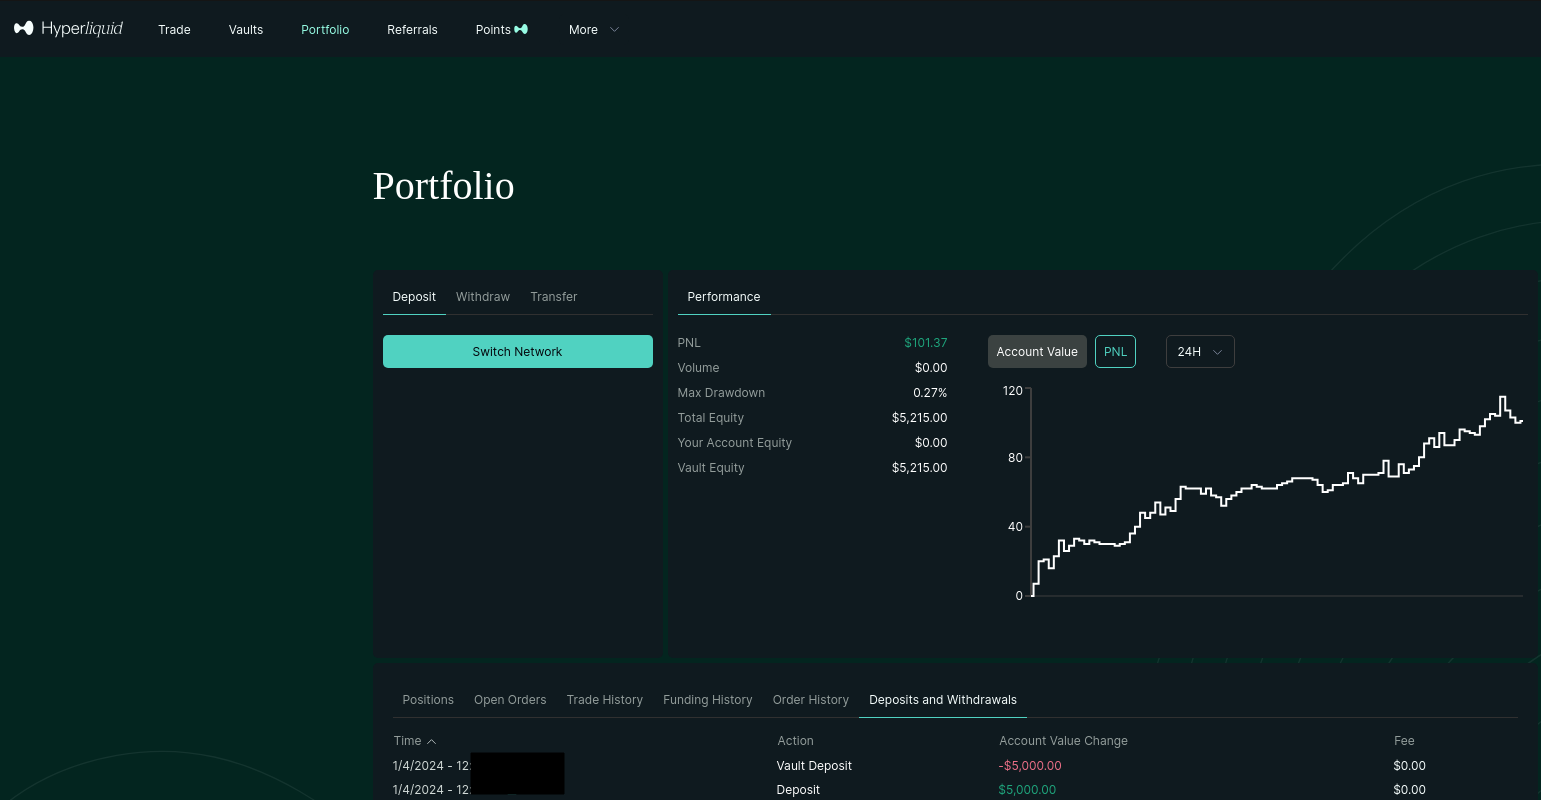Select Deposits and Withdrawals tab

(943, 700)
